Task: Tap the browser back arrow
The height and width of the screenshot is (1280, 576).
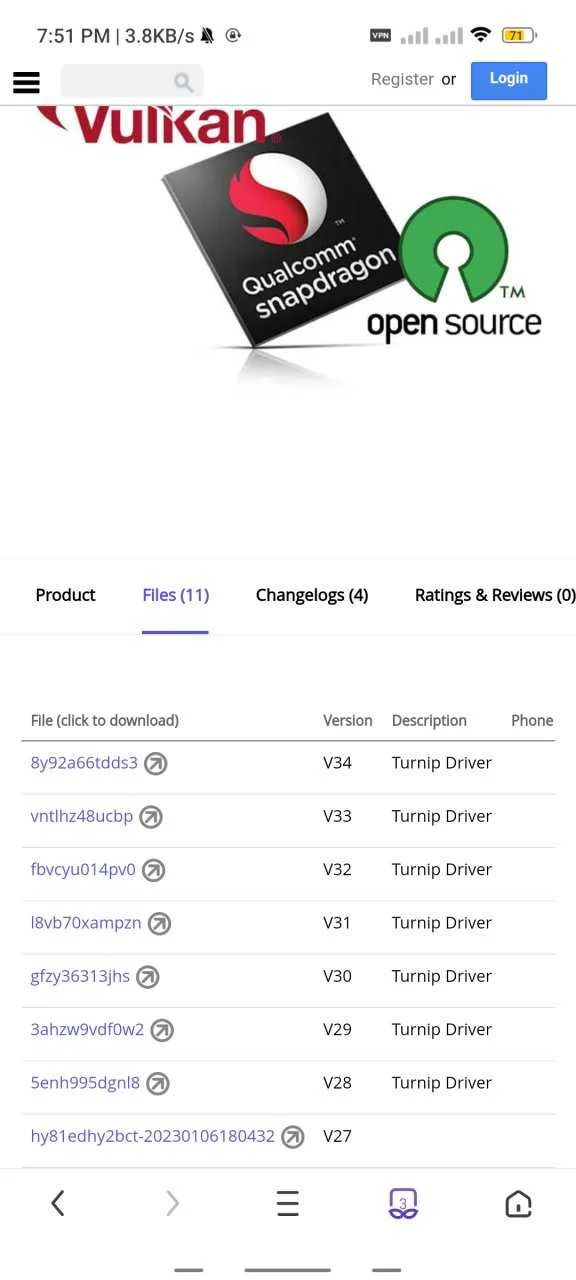Action: 58,1203
